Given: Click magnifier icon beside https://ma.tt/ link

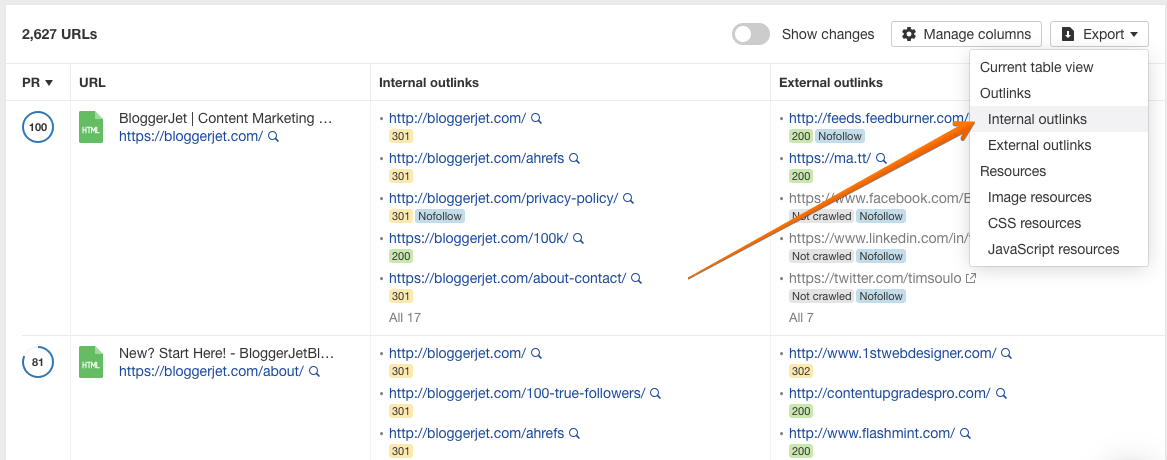Looking at the screenshot, I should pyautogui.click(x=882, y=158).
